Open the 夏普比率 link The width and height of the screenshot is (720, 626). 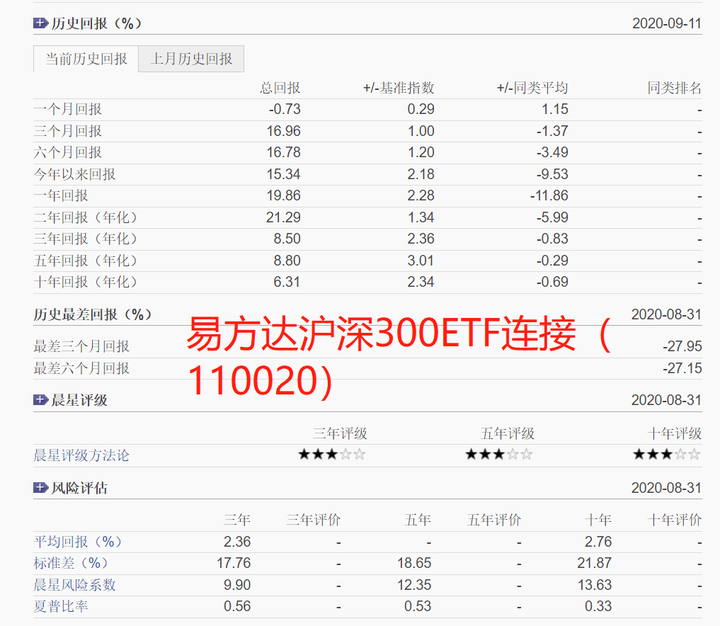61,606
